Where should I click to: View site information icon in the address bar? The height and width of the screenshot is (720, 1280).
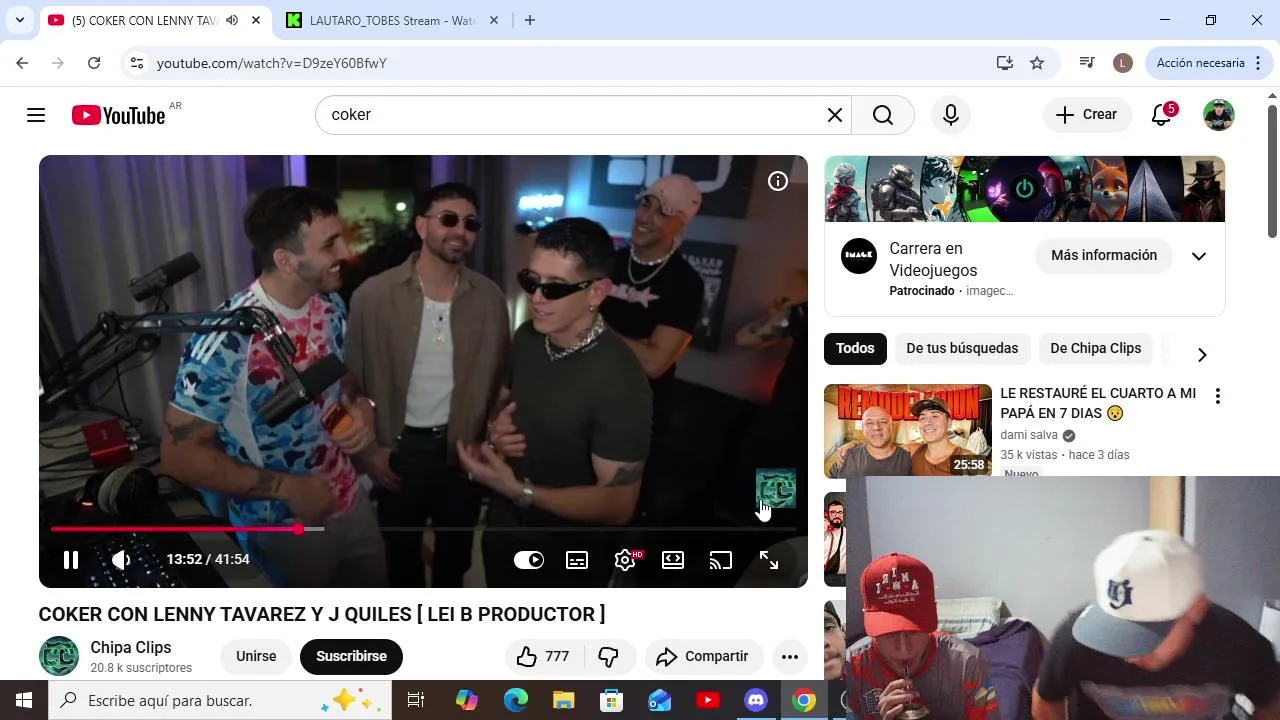(x=137, y=63)
